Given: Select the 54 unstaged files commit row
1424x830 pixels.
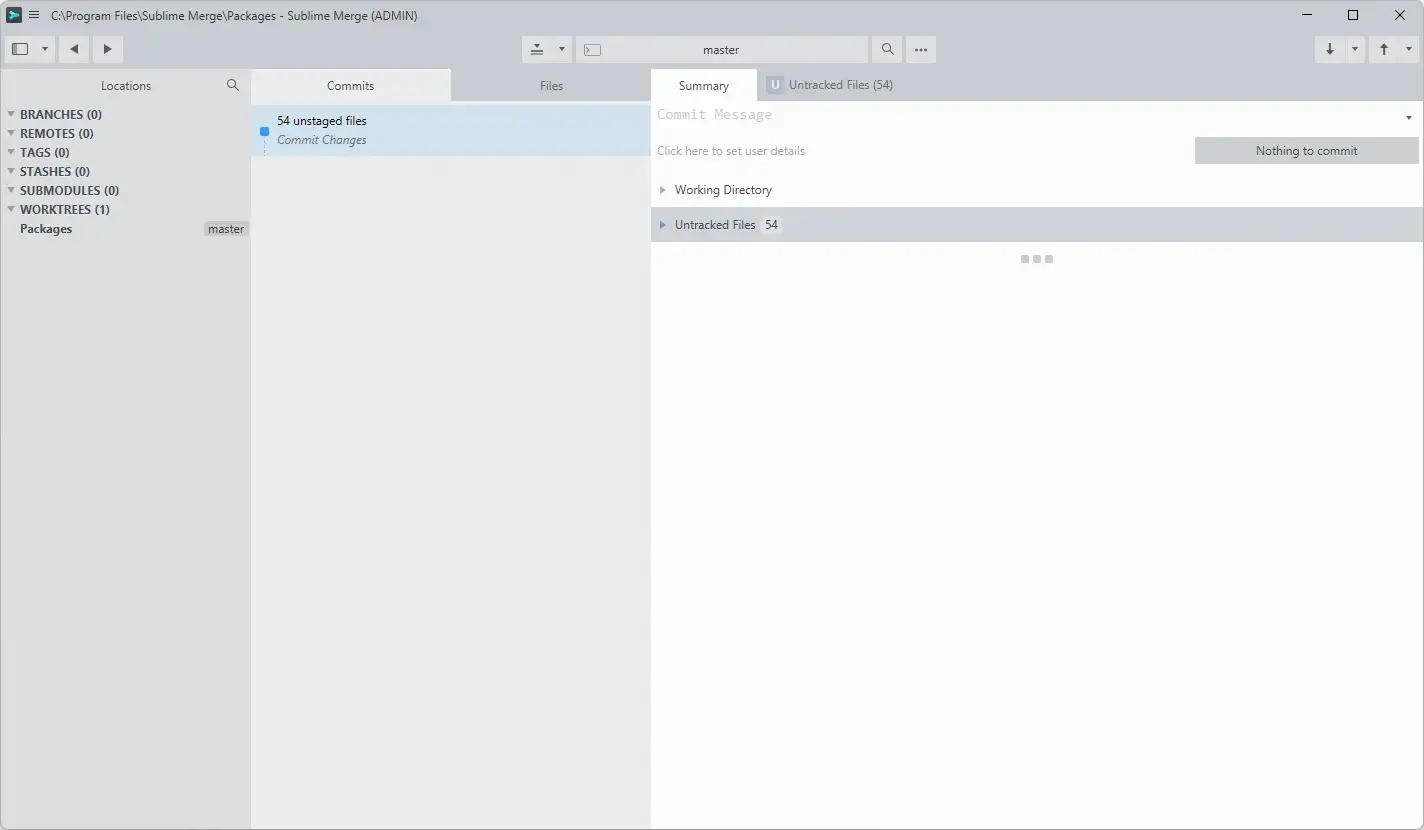Looking at the screenshot, I should pyautogui.click(x=450, y=130).
